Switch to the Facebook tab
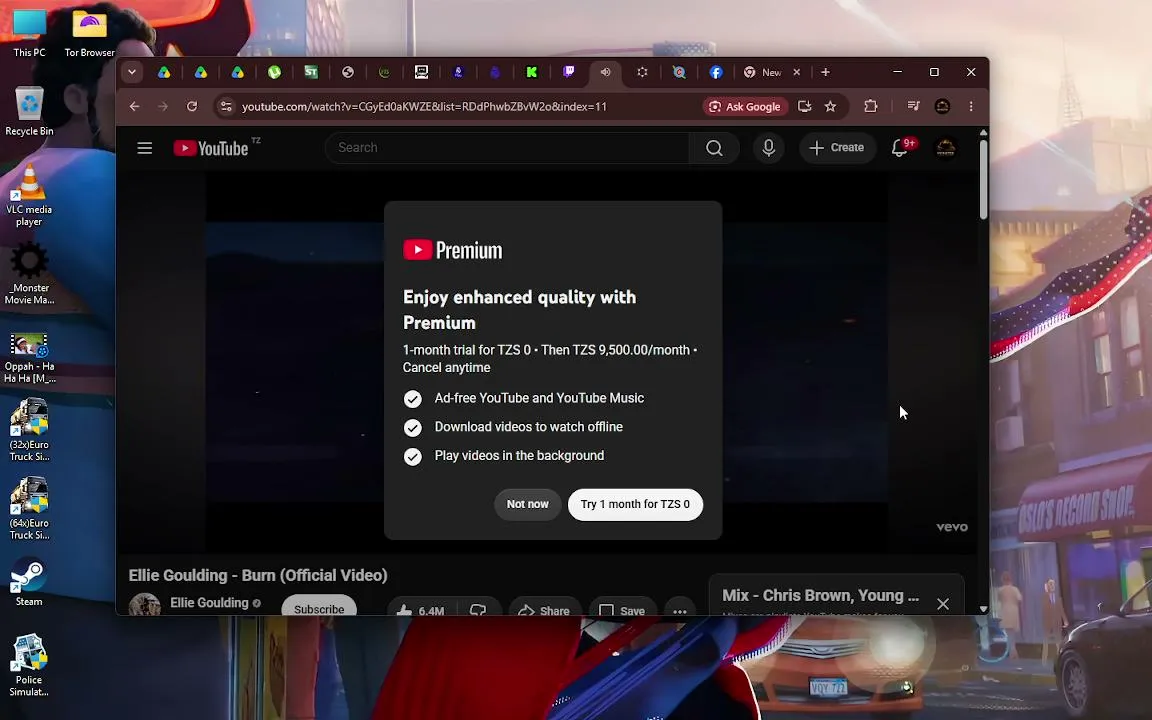1152x720 pixels. (716, 72)
